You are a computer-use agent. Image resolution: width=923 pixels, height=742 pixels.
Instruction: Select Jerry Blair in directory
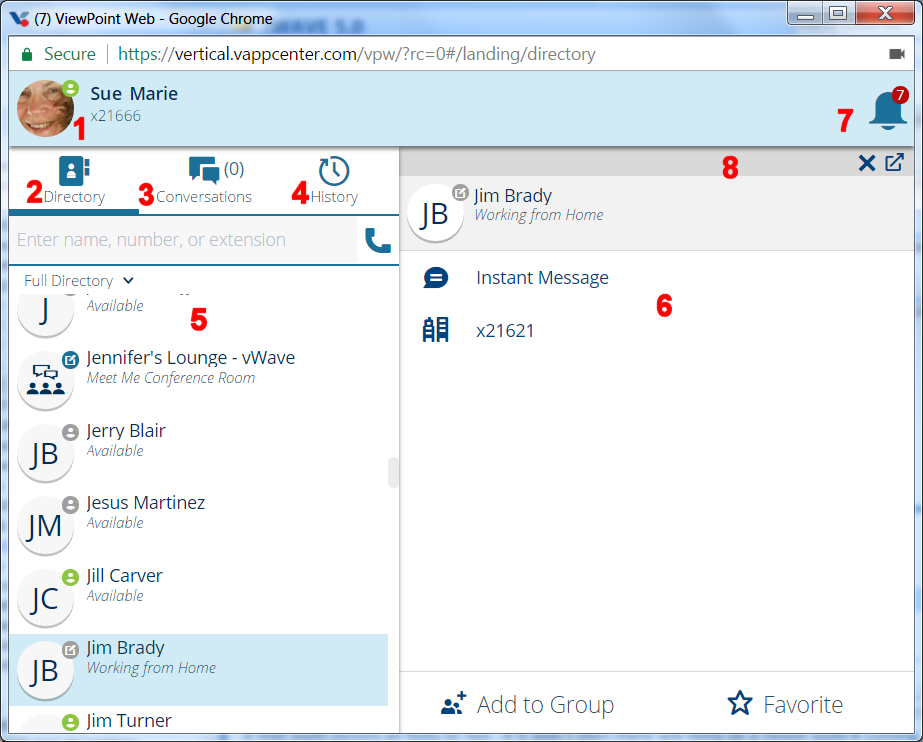click(198, 452)
